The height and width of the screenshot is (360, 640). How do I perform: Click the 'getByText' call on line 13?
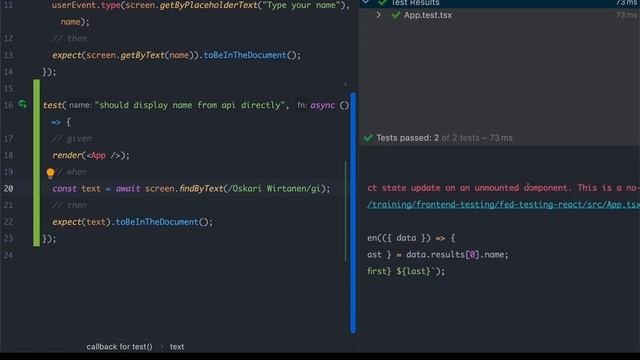pos(142,55)
